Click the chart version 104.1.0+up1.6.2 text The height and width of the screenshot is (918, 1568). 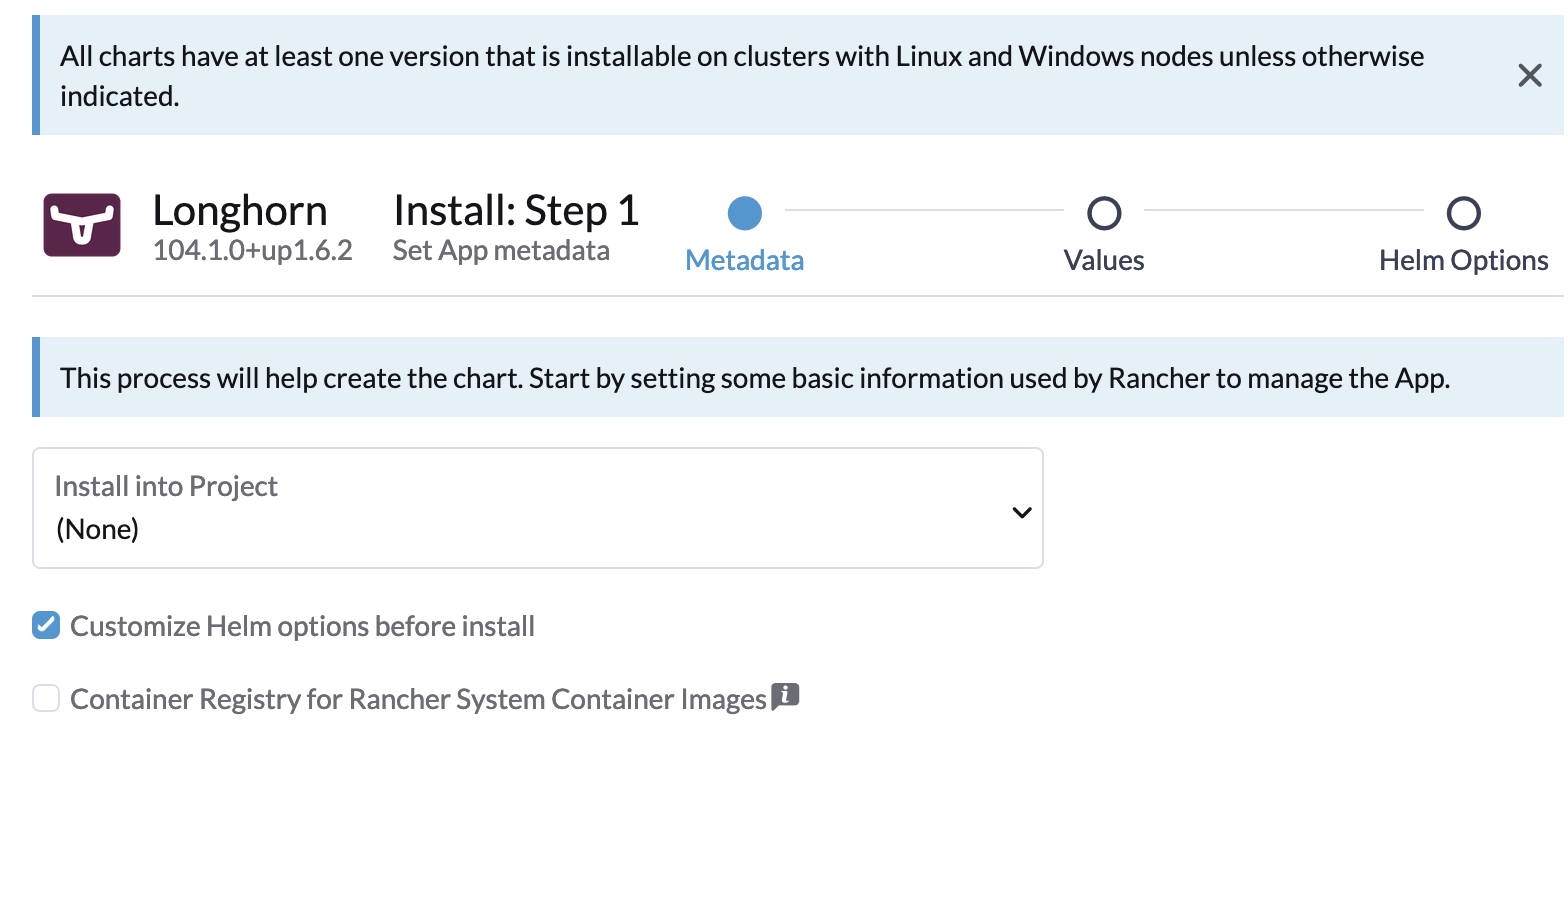coord(252,250)
